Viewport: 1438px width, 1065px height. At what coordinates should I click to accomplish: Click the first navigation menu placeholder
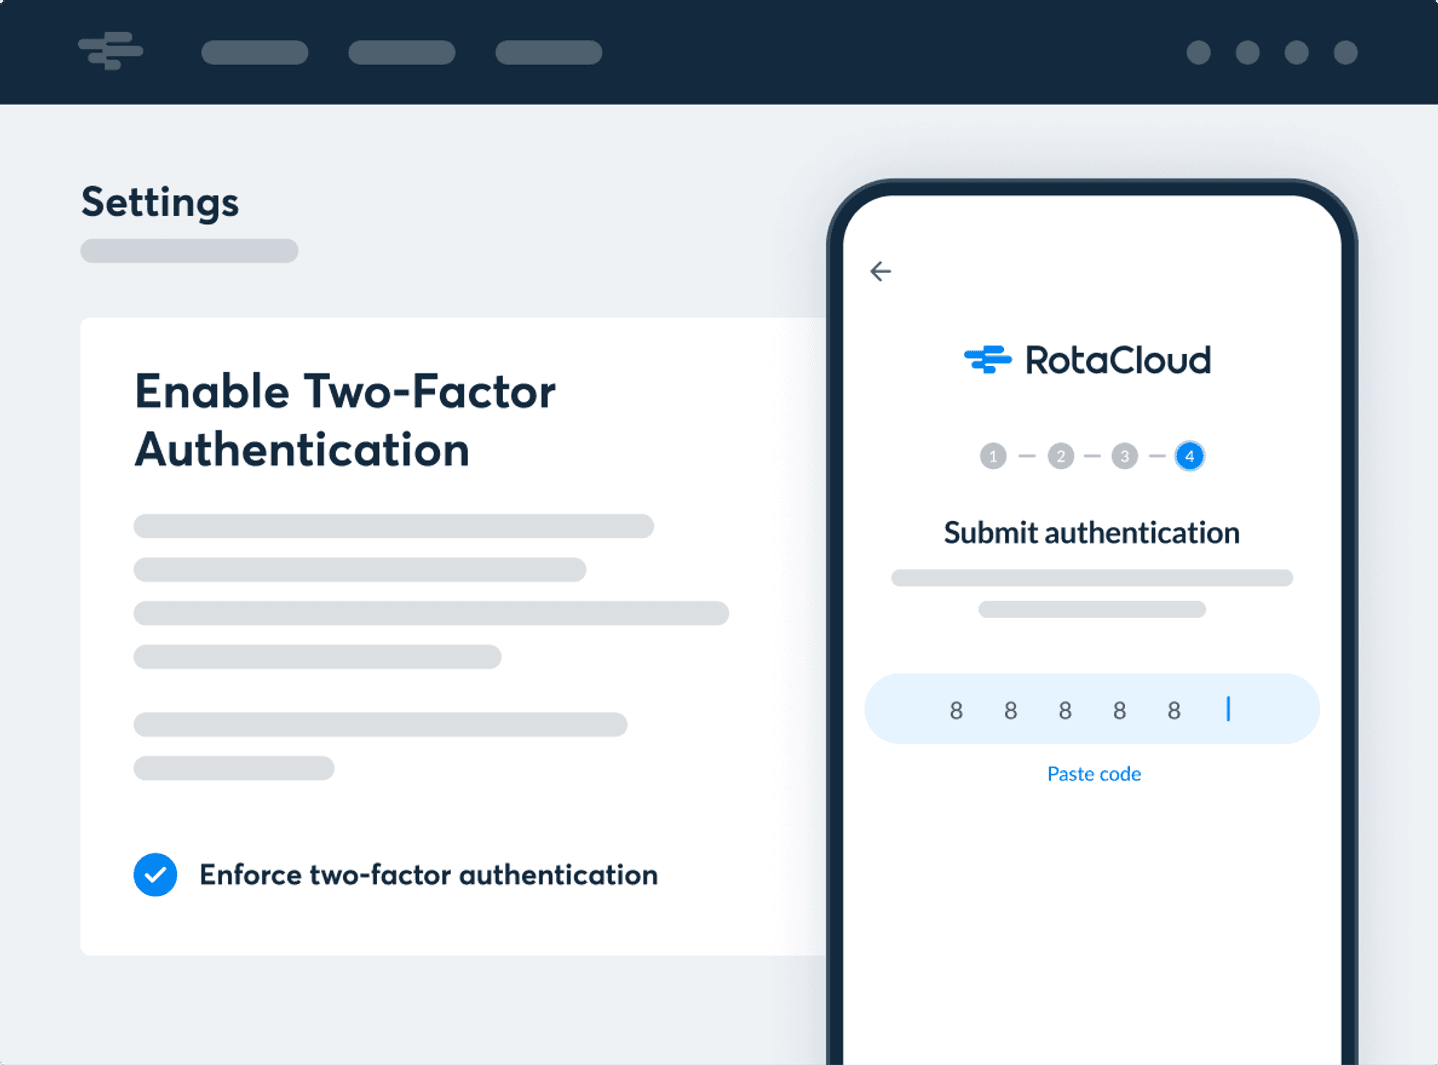tap(254, 52)
